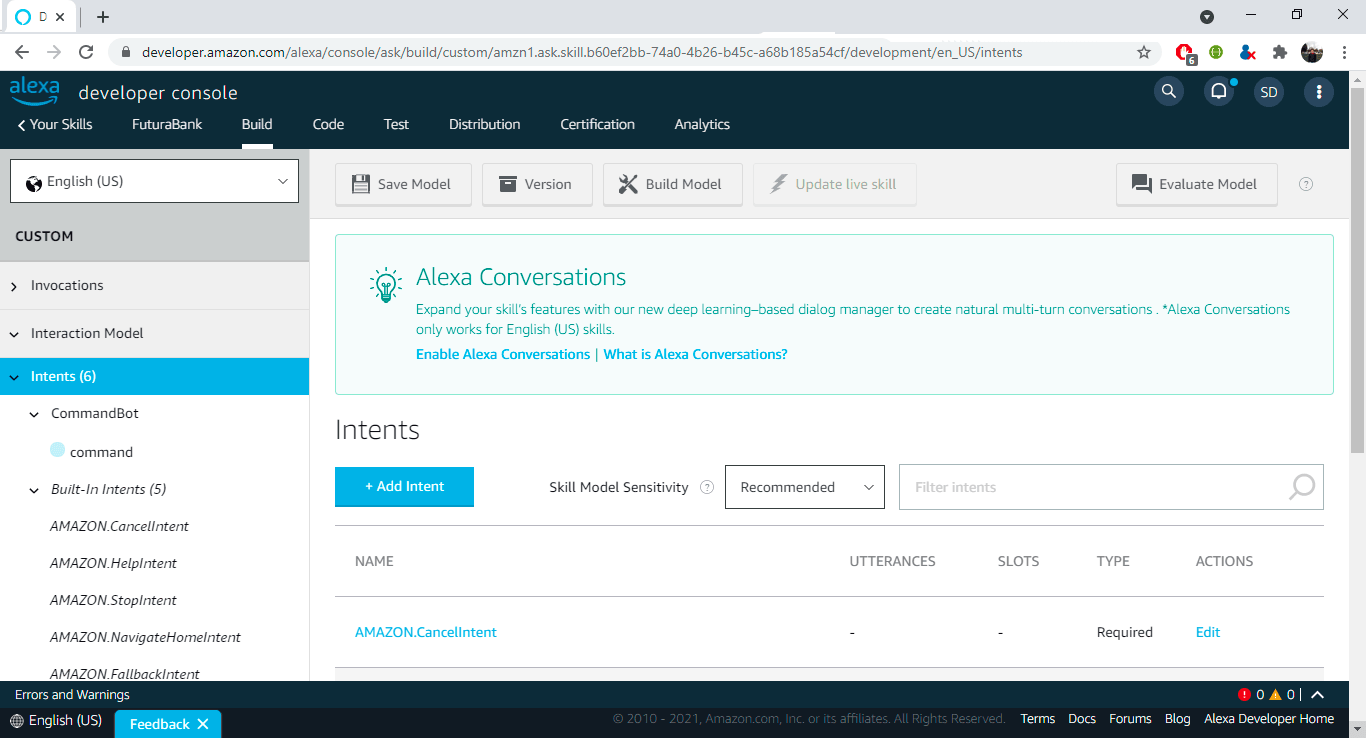This screenshot has height=738, width=1366.
Task: Open the English (US) language dropdown
Action: tap(154, 181)
